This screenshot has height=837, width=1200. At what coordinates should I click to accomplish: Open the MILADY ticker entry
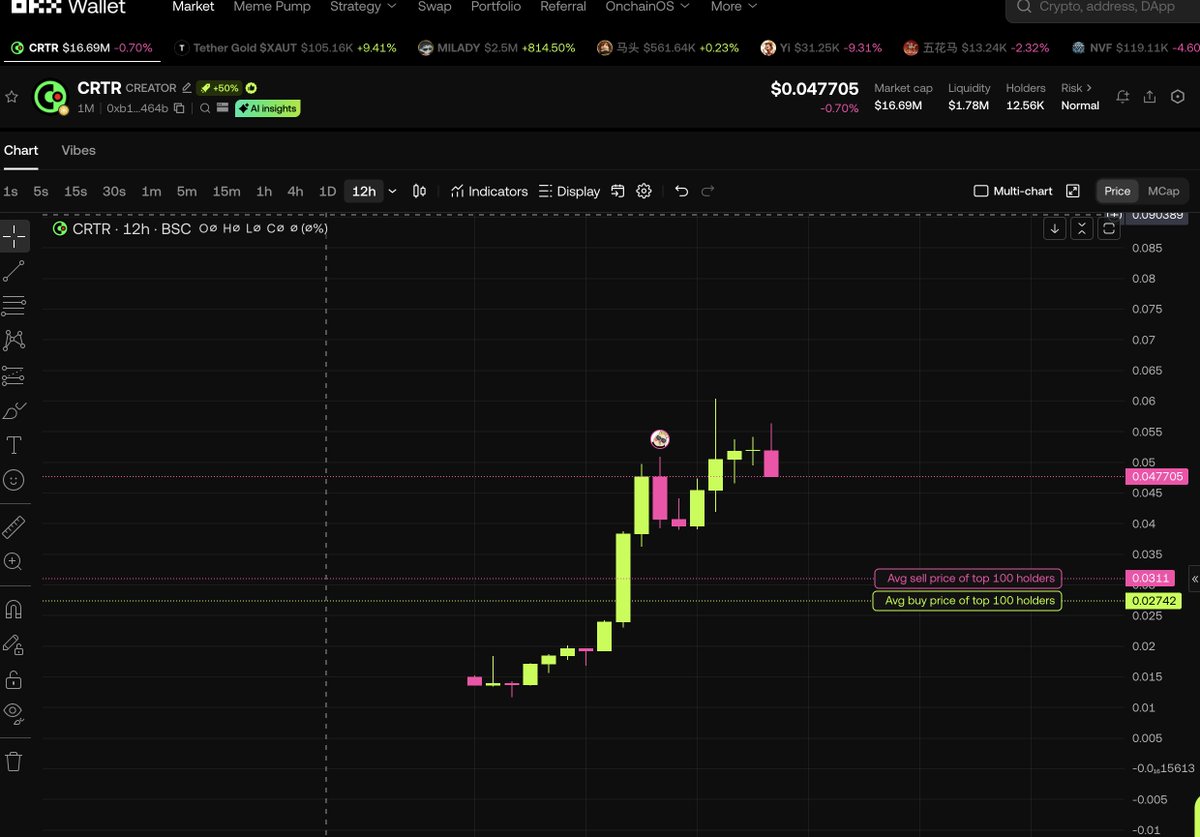point(497,48)
